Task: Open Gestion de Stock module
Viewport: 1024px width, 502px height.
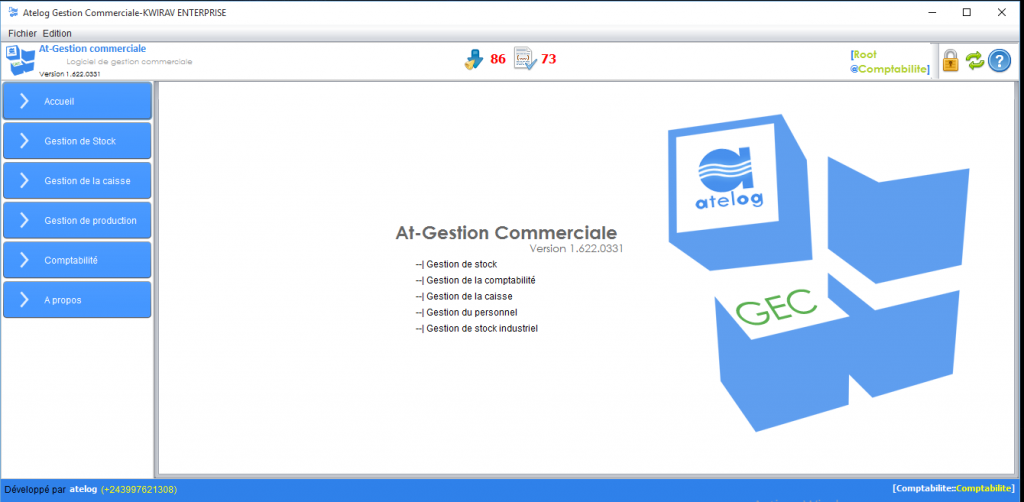Action: pyautogui.click(x=77, y=141)
